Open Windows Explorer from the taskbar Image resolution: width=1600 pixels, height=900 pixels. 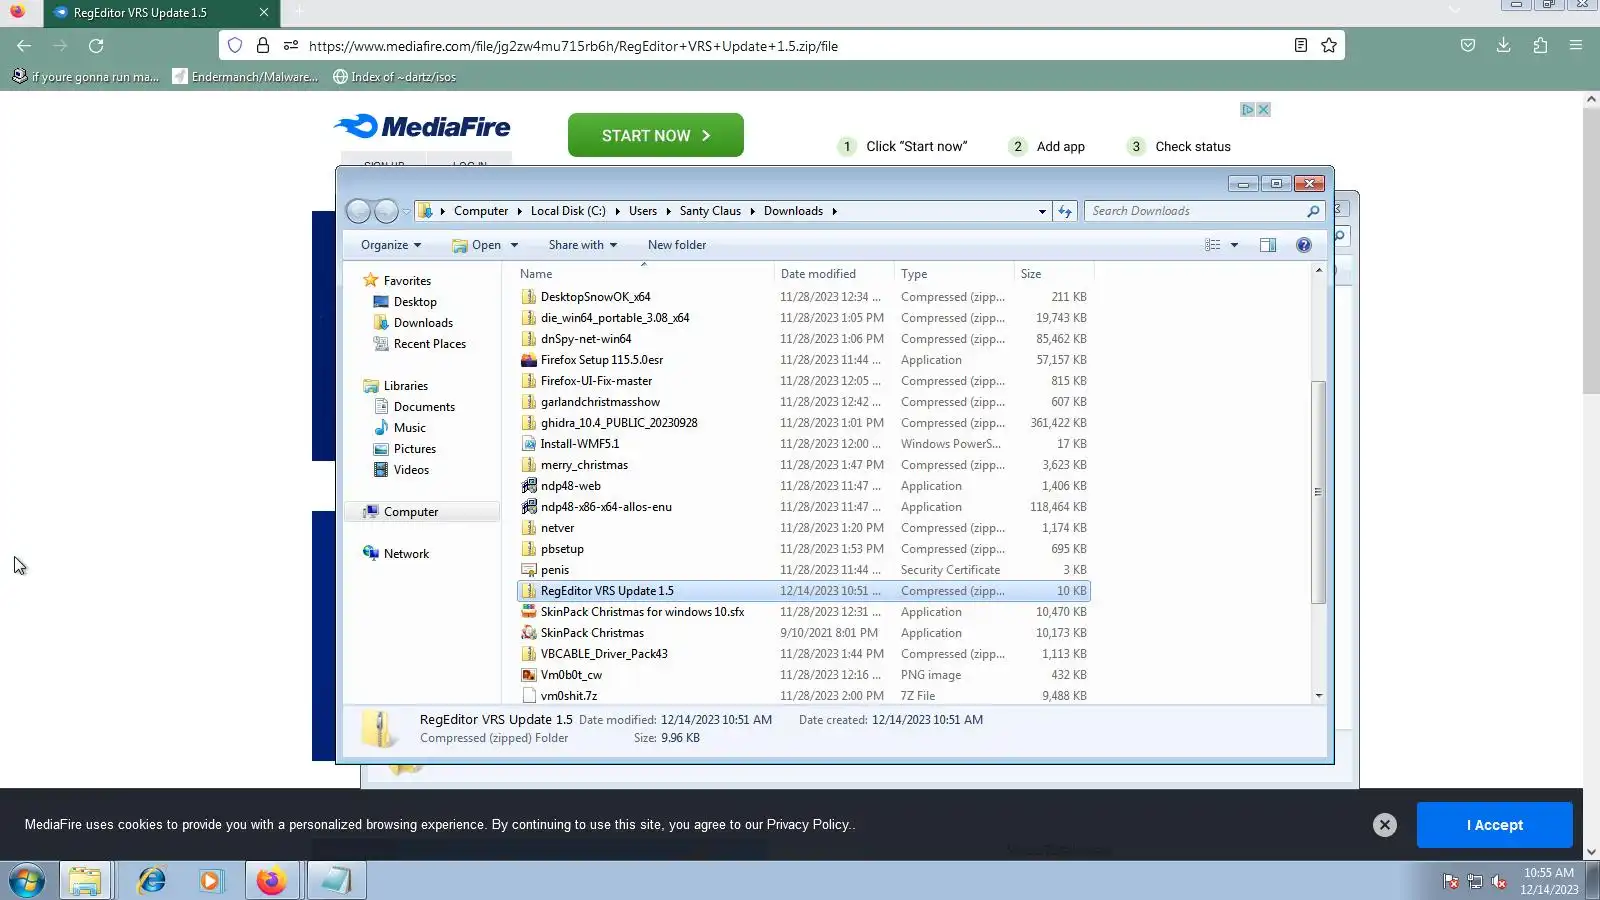point(85,881)
